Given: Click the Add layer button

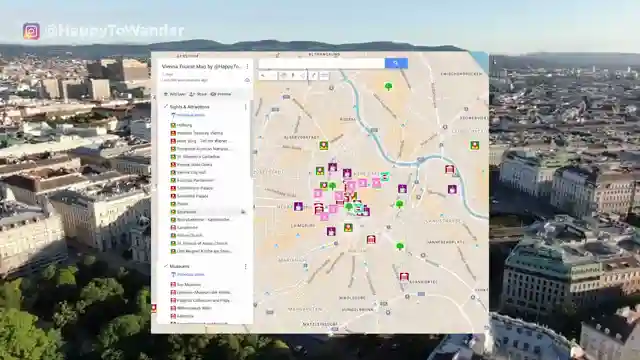Looking at the screenshot, I should click(175, 94).
